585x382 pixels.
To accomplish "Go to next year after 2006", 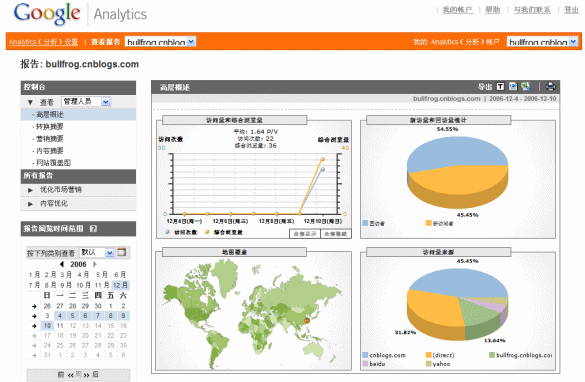I will 95,264.
